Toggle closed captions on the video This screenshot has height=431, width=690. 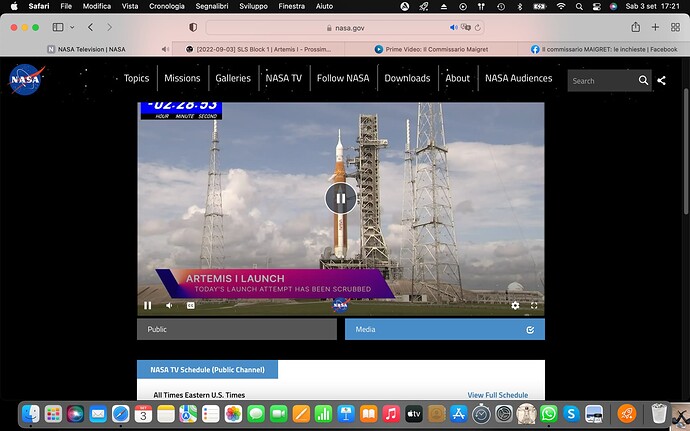(x=190, y=305)
